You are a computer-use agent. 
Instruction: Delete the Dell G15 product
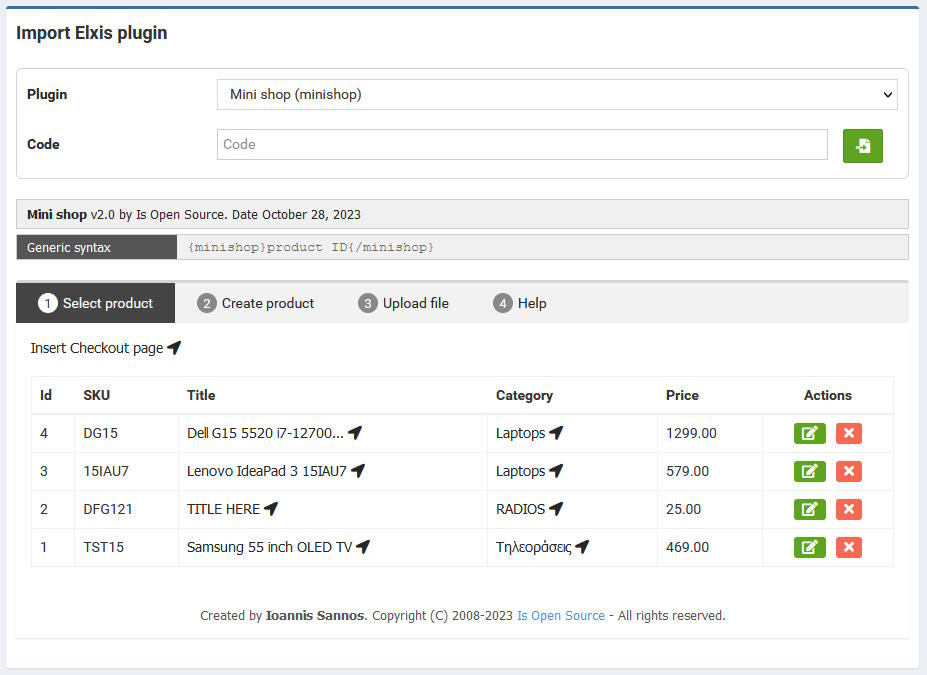[x=849, y=433]
